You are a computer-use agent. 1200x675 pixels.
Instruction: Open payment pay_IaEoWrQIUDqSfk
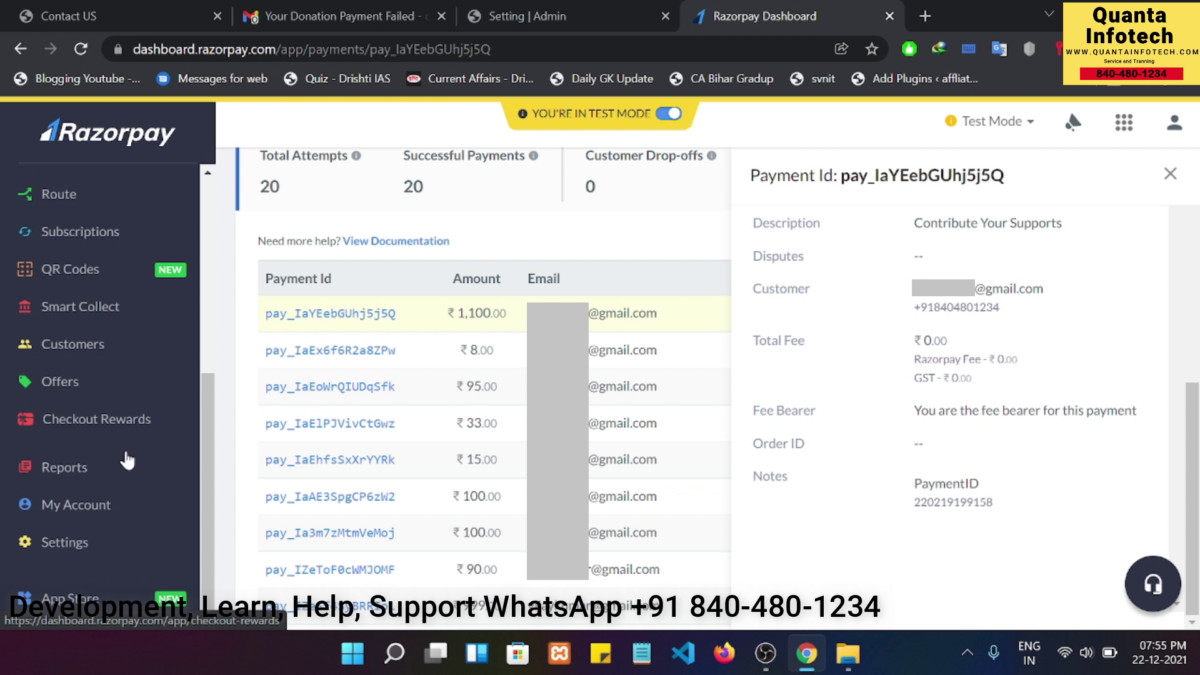[x=330, y=387]
